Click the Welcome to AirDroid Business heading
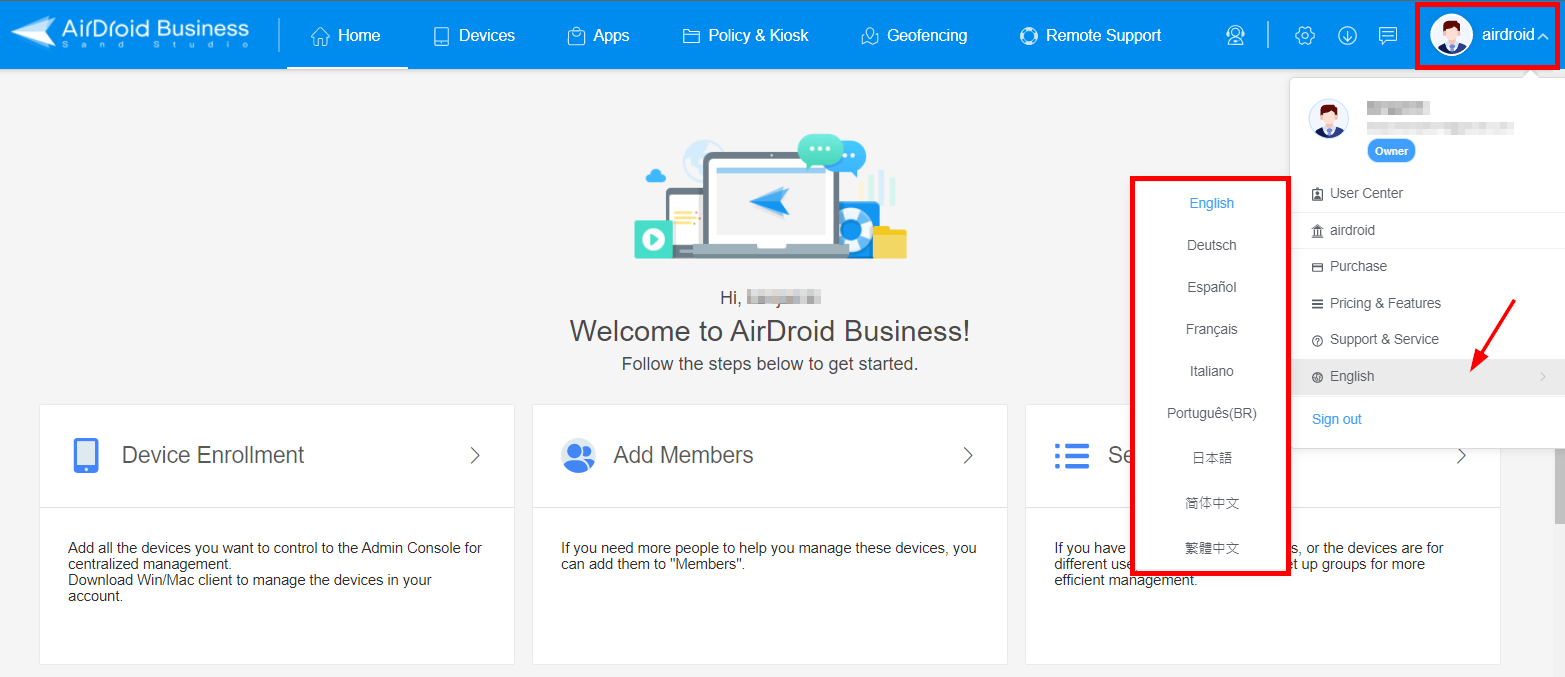 coord(770,331)
